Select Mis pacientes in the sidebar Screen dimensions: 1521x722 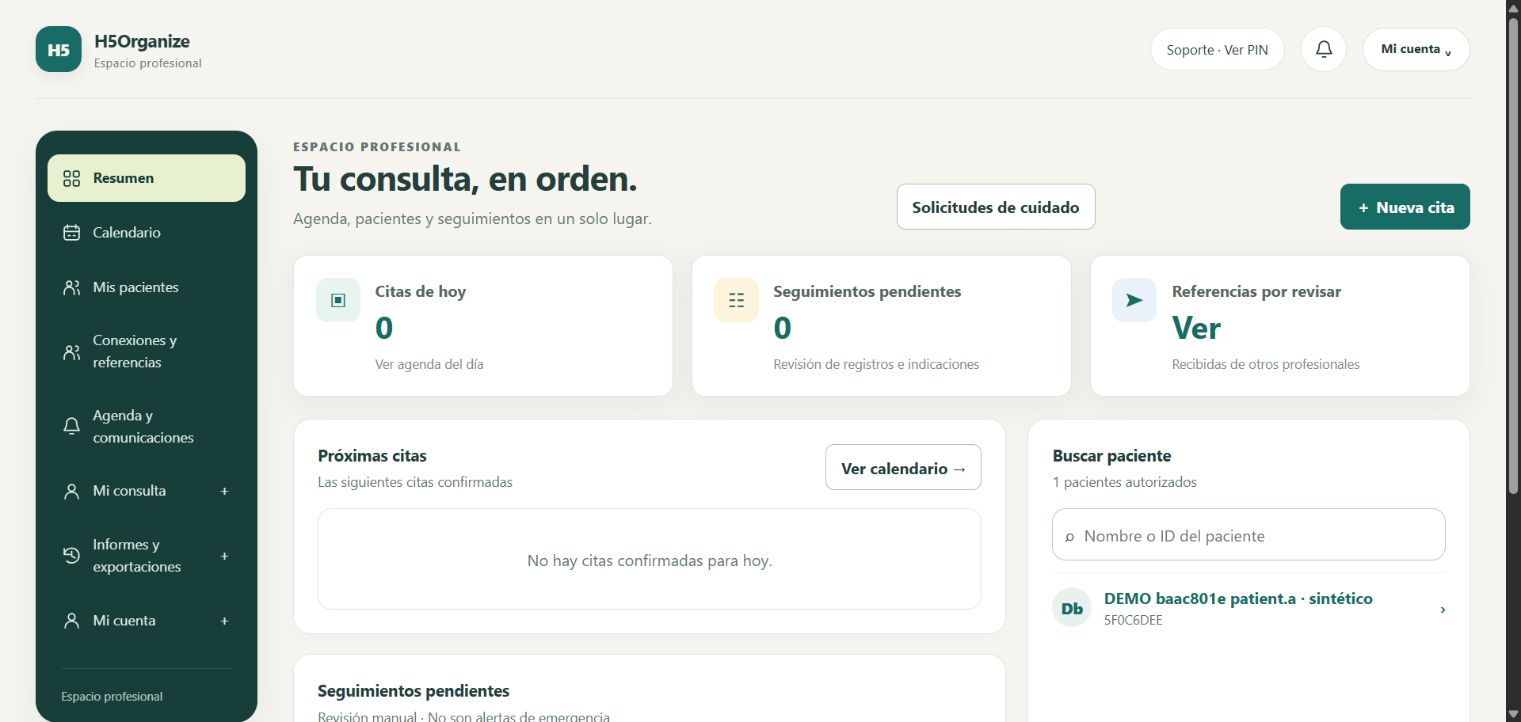click(x=146, y=288)
